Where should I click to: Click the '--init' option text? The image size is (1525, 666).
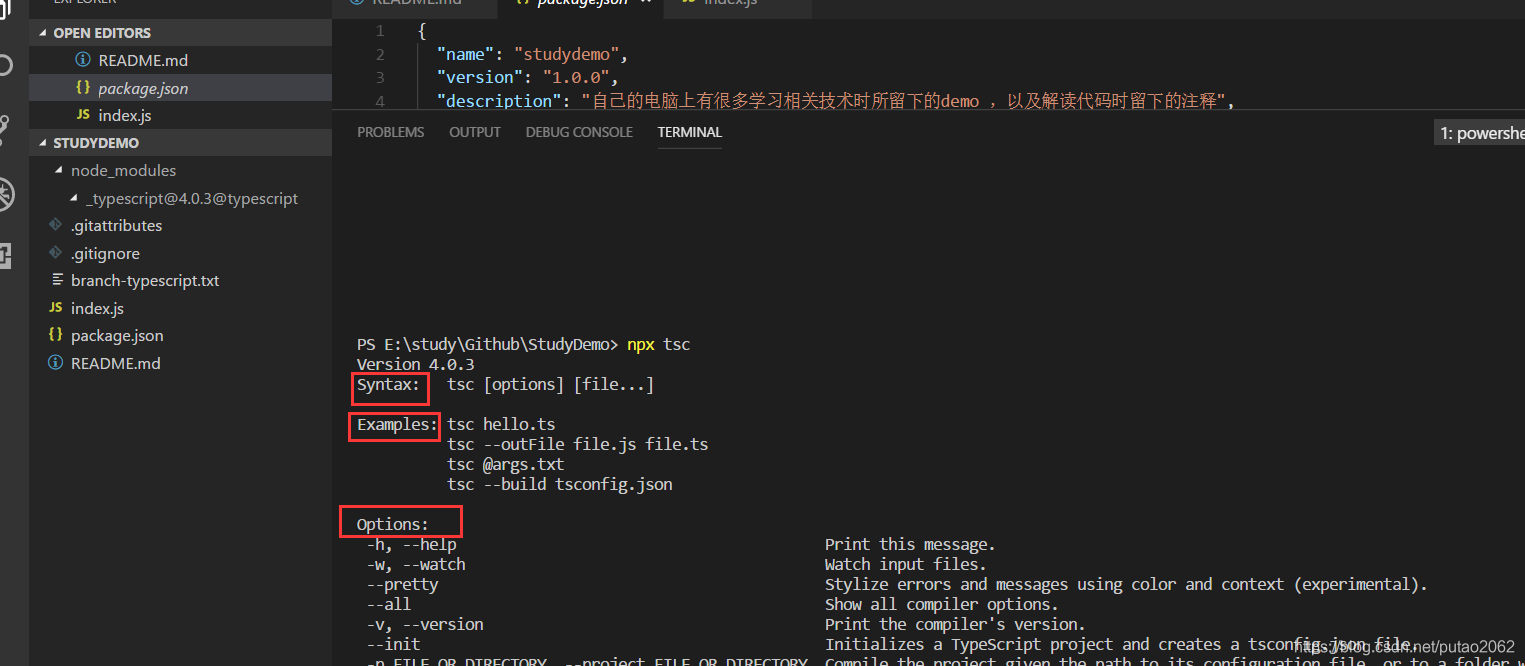click(393, 645)
